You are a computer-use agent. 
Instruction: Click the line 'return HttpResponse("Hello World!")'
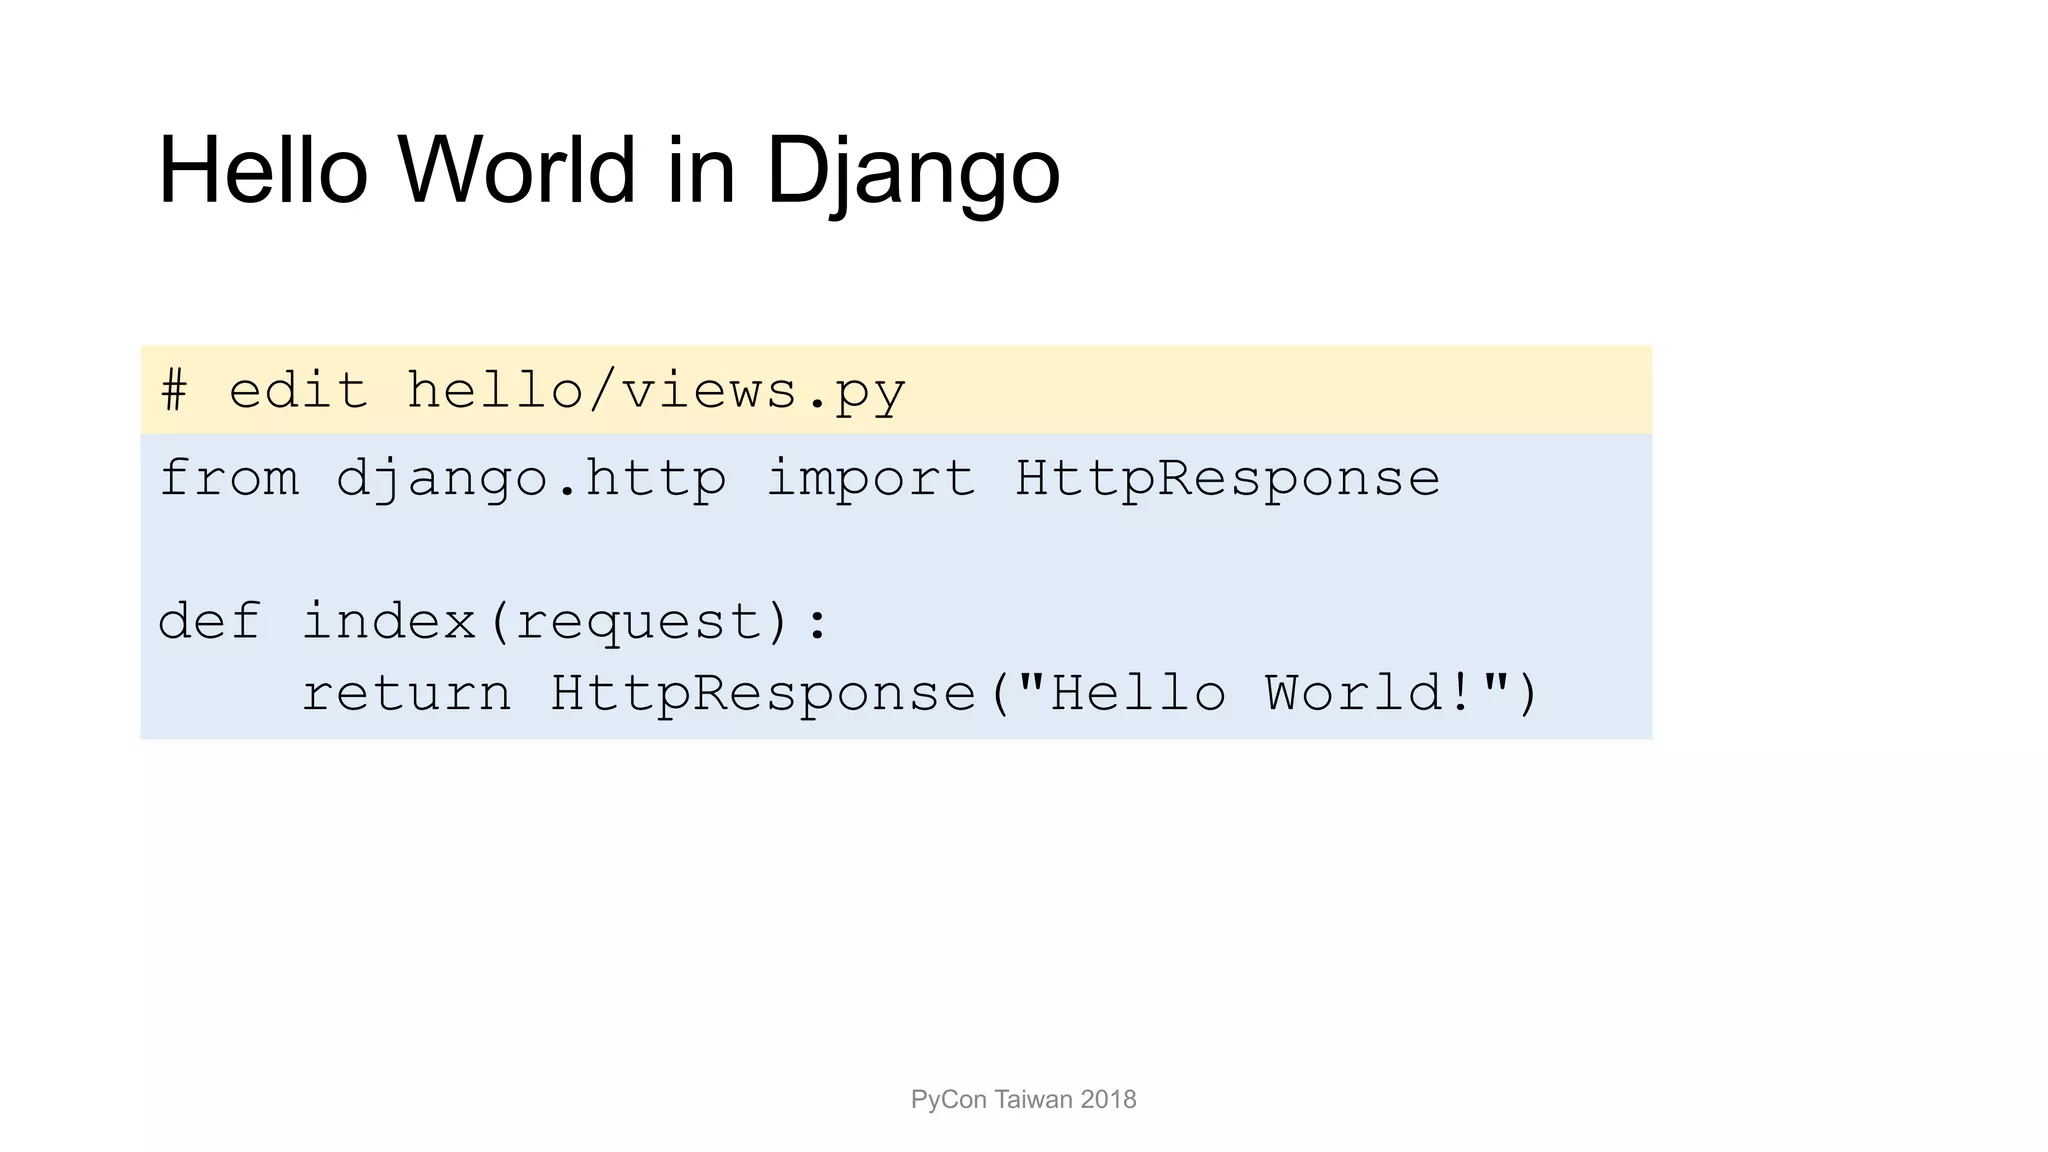(920, 693)
